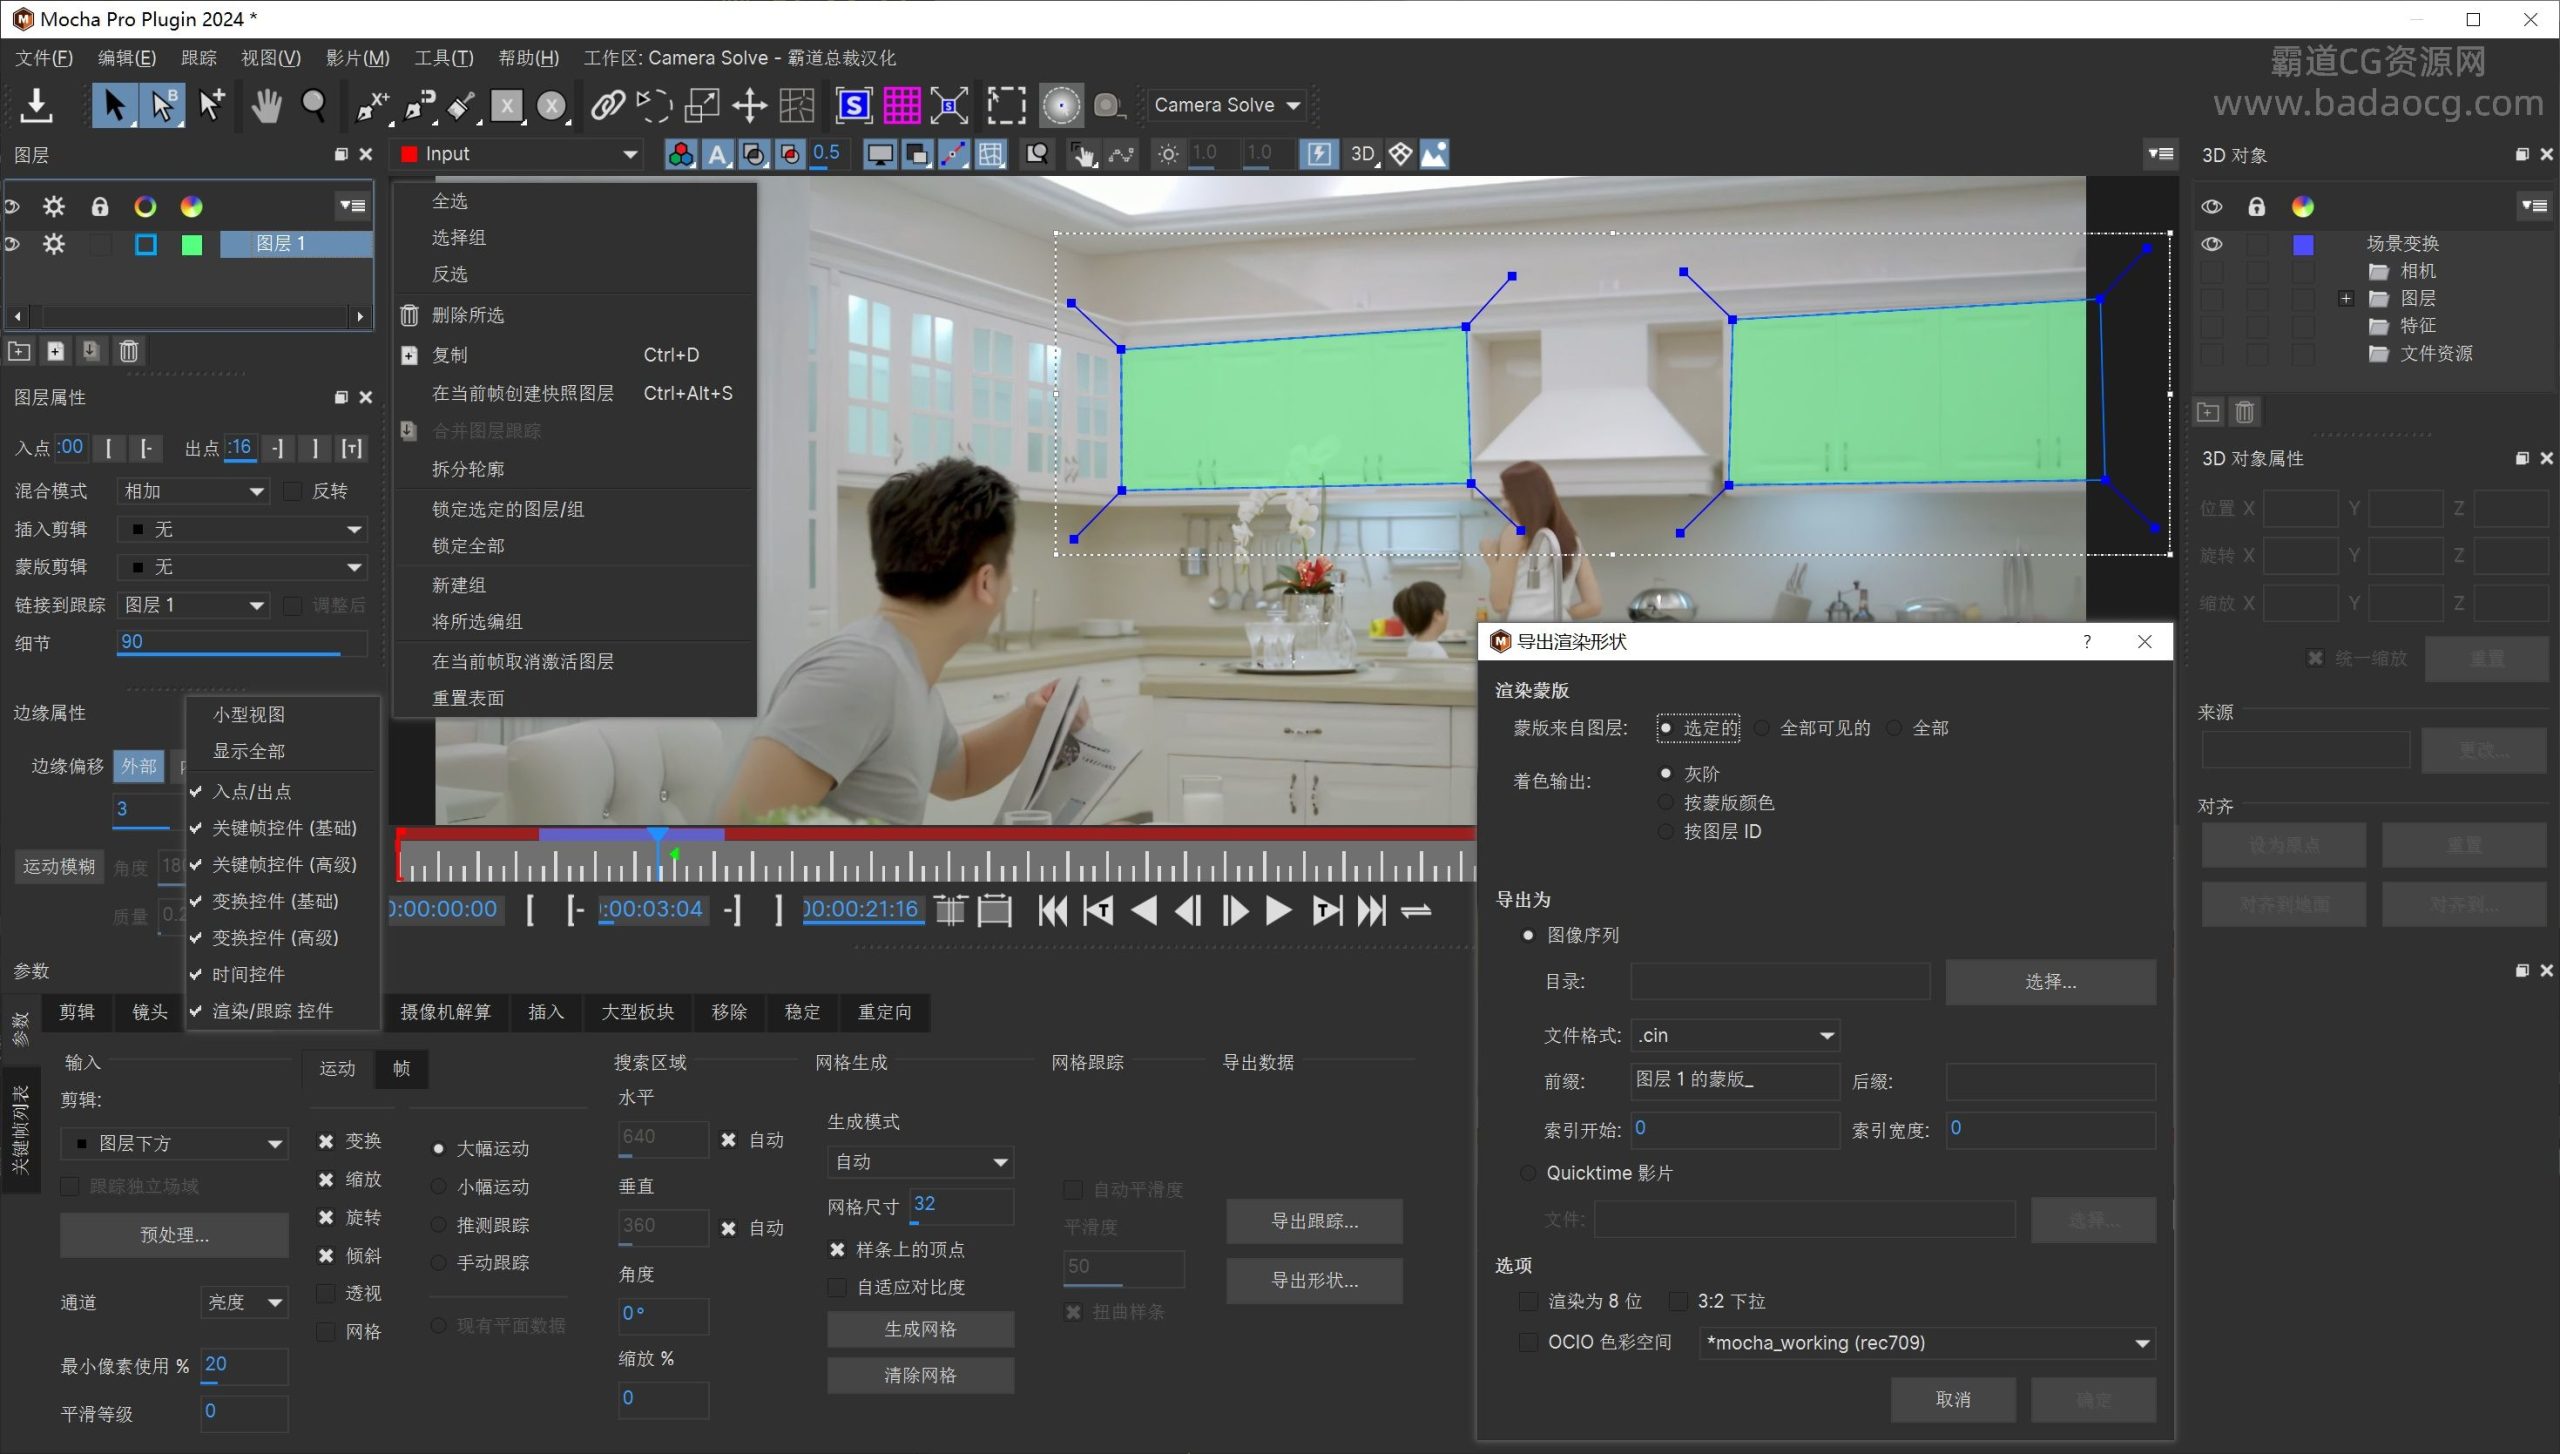
Task: Select the Create X-Spline pen tool
Action: tap(372, 105)
